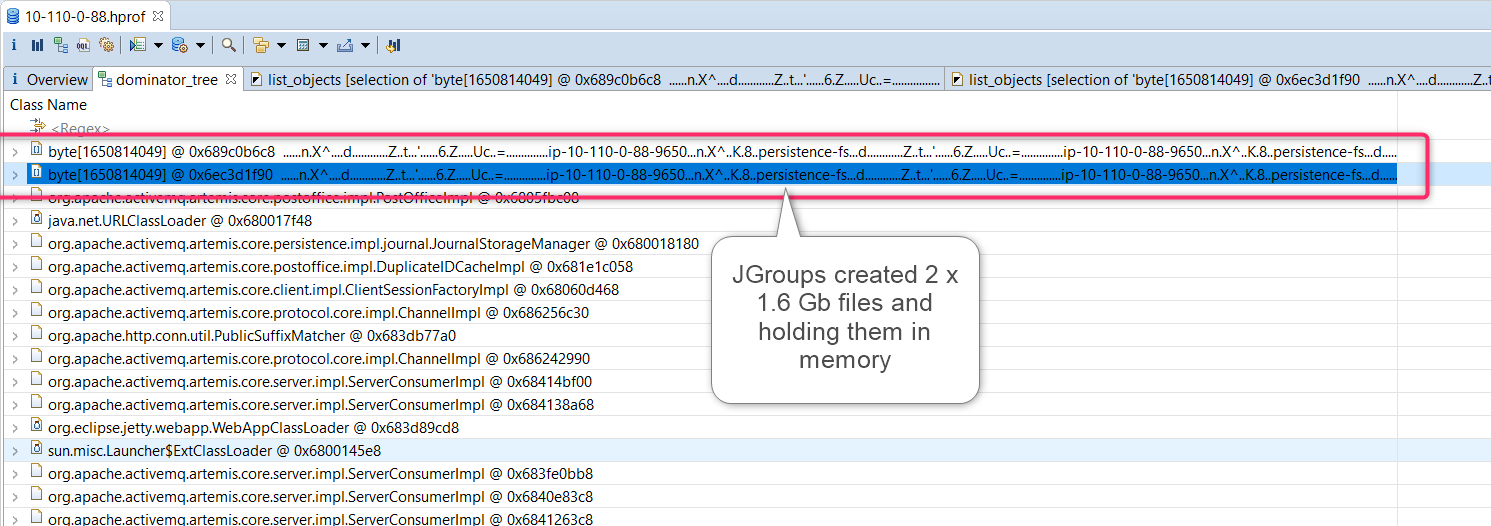This screenshot has width=1491, height=526.
Task: Click the WebAppClassLoader object icon
Action: [37, 426]
